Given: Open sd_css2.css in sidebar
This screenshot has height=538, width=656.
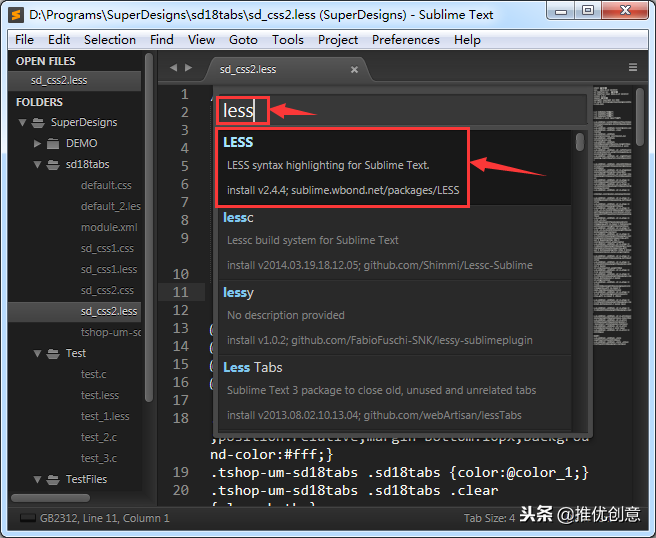Looking at the screenshot, I should pyautogui.click(x=107, y=290).
